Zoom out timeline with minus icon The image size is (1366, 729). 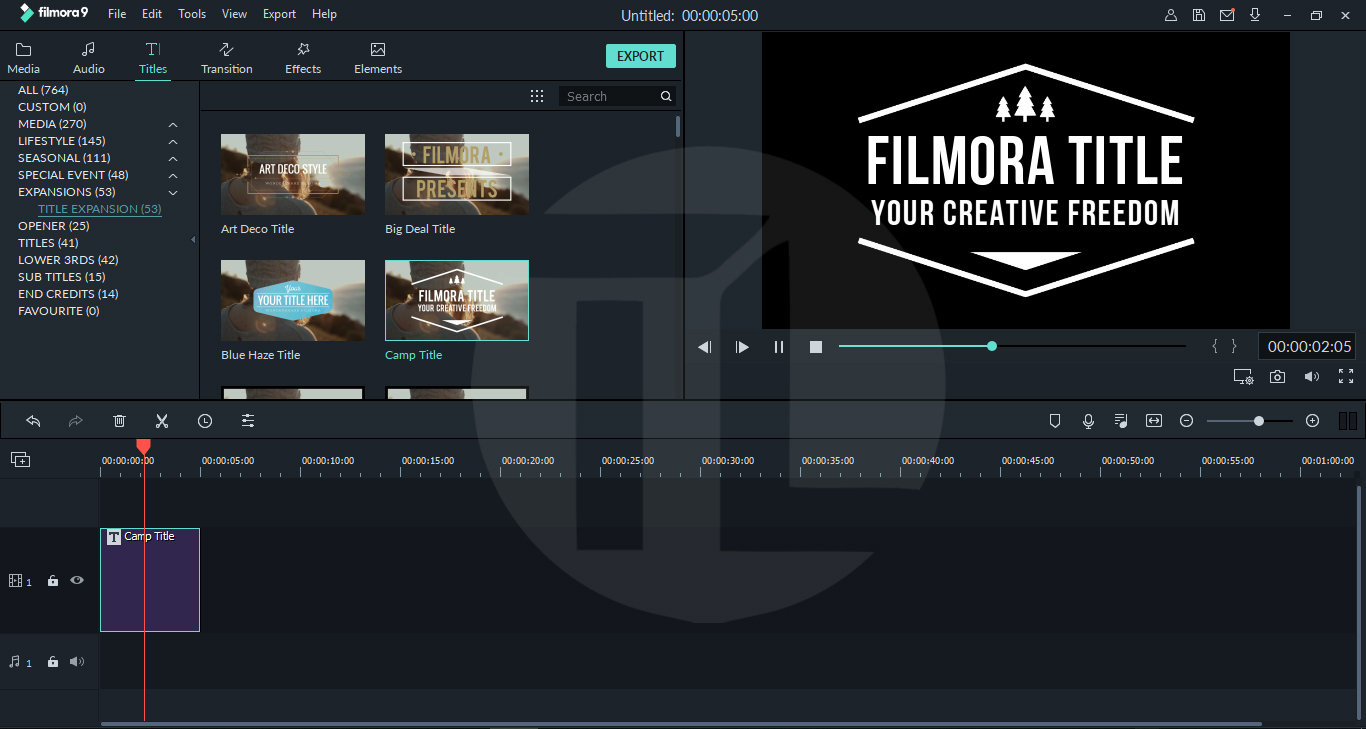(x=1187, y=421)
